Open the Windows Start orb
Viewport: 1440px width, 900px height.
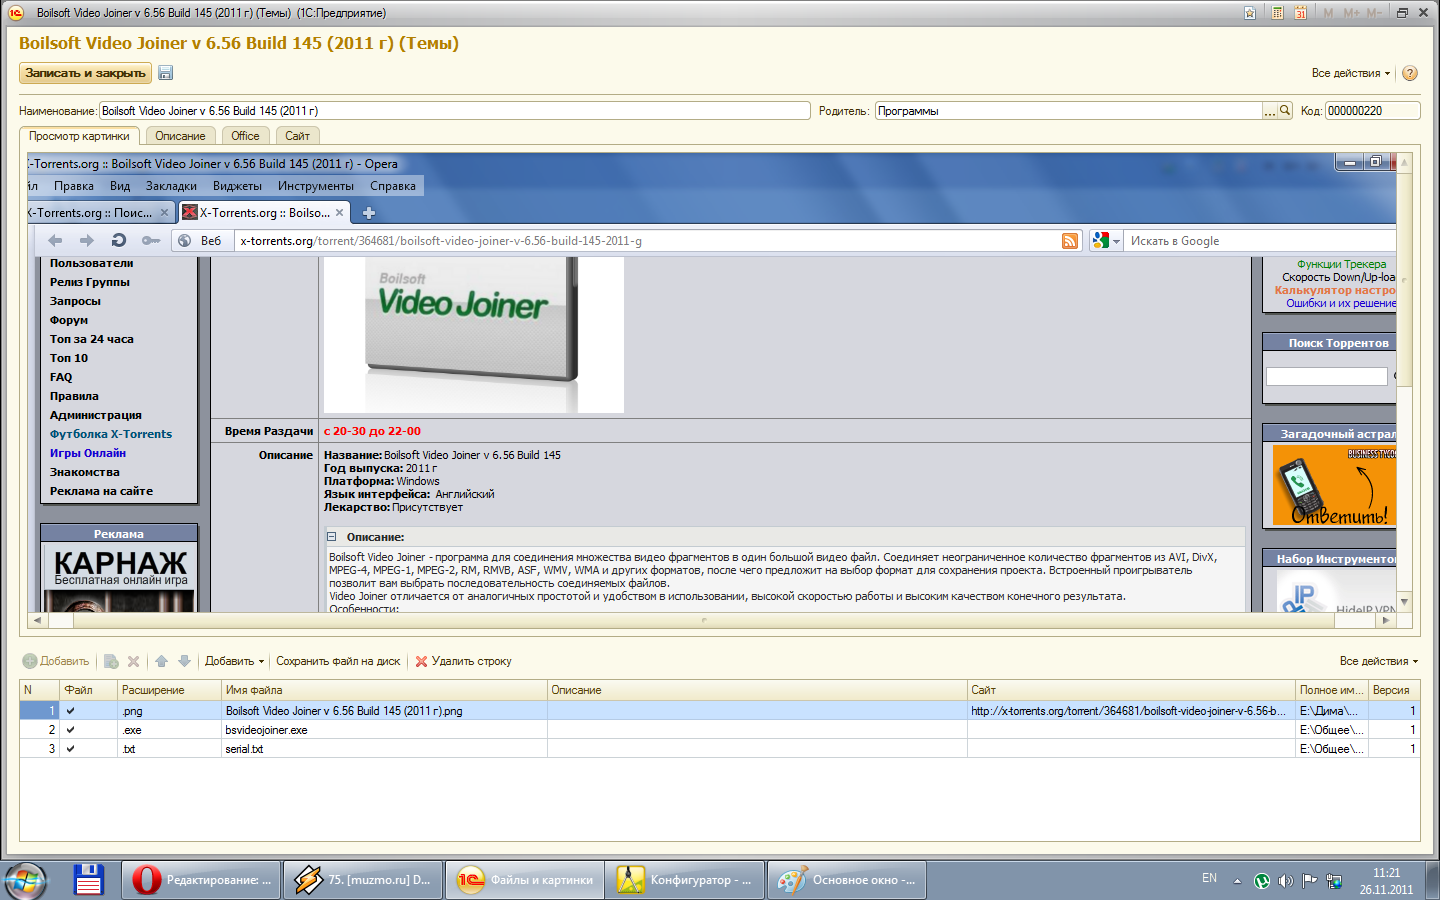tap(27, 880)
